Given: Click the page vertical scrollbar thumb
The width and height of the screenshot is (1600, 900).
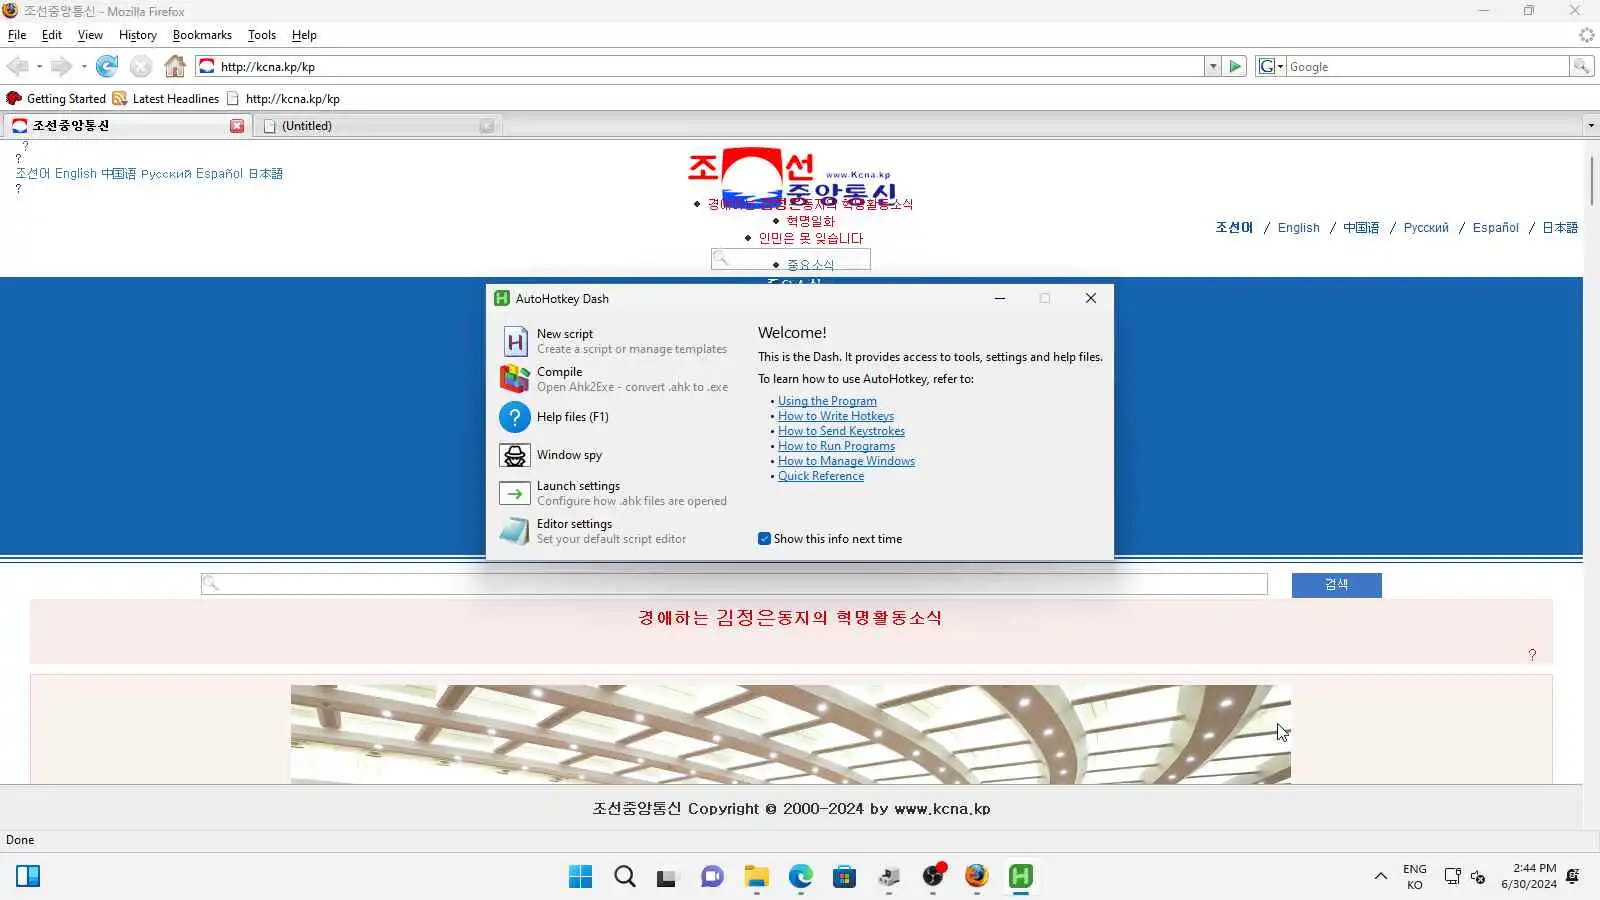Looking at the screenshot, I should click(1591, 181).
